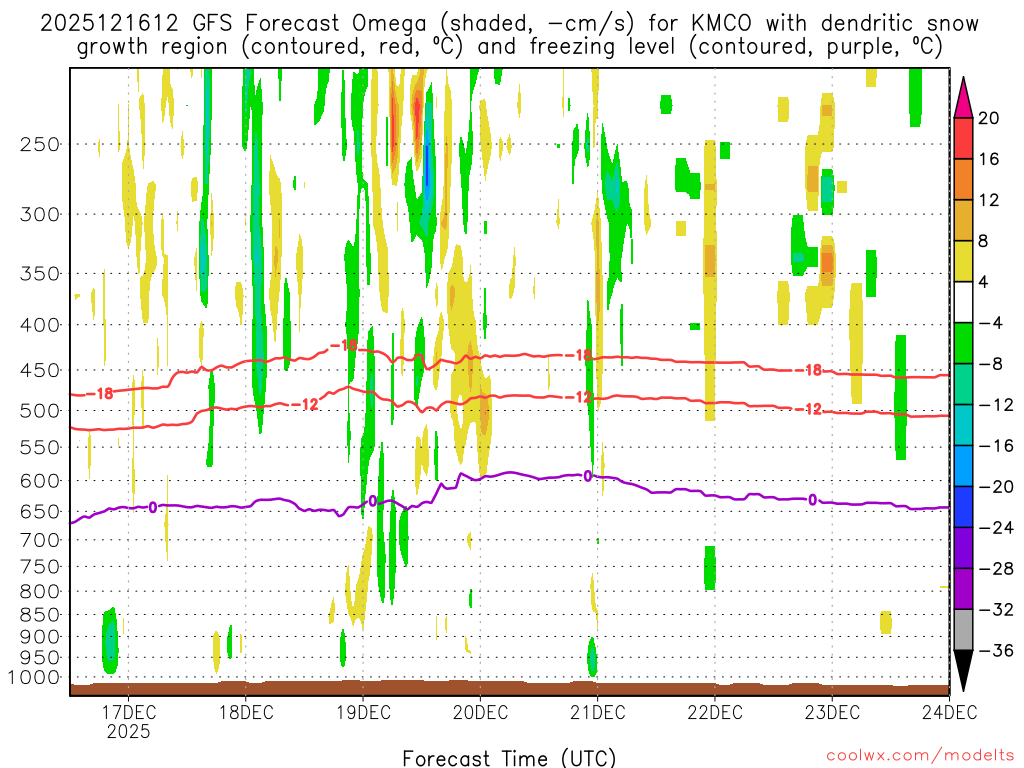Click the 700 pressure level label

(39, 540)
